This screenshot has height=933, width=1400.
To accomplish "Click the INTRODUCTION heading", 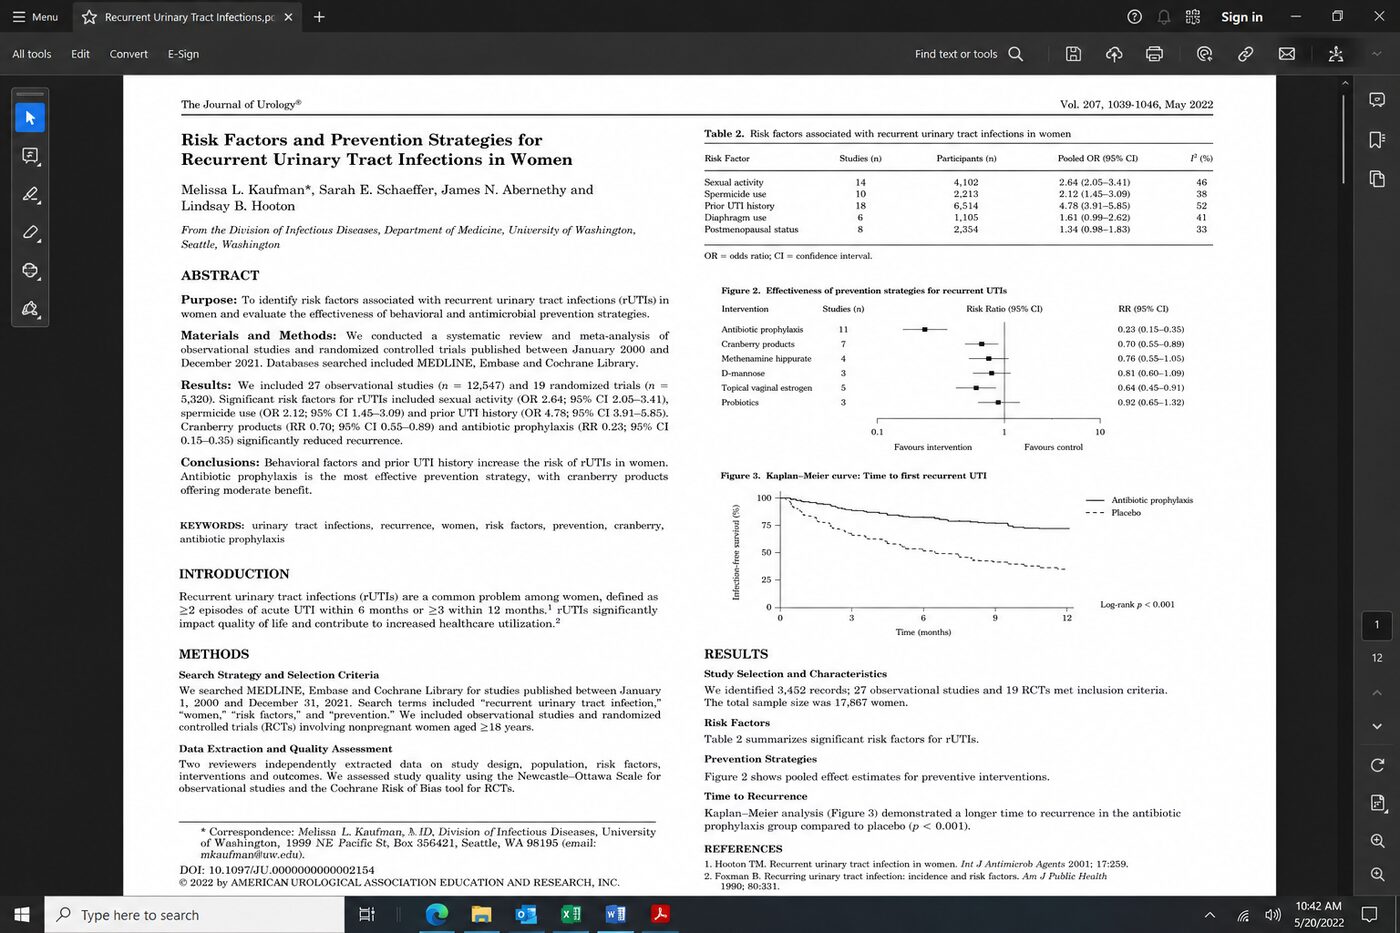I will pyautogui.click(x=234, y=574).
